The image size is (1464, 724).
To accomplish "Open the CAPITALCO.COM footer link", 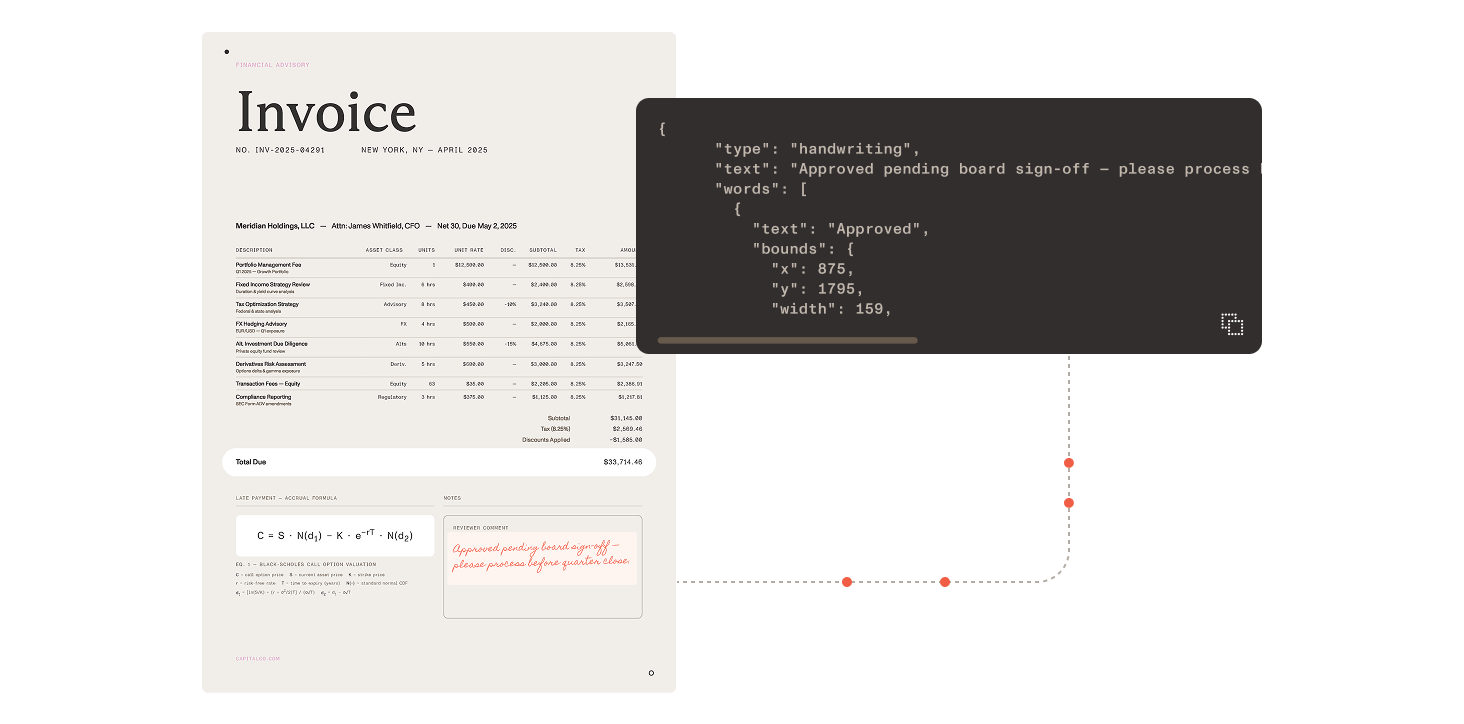I will tap(260, 659).
